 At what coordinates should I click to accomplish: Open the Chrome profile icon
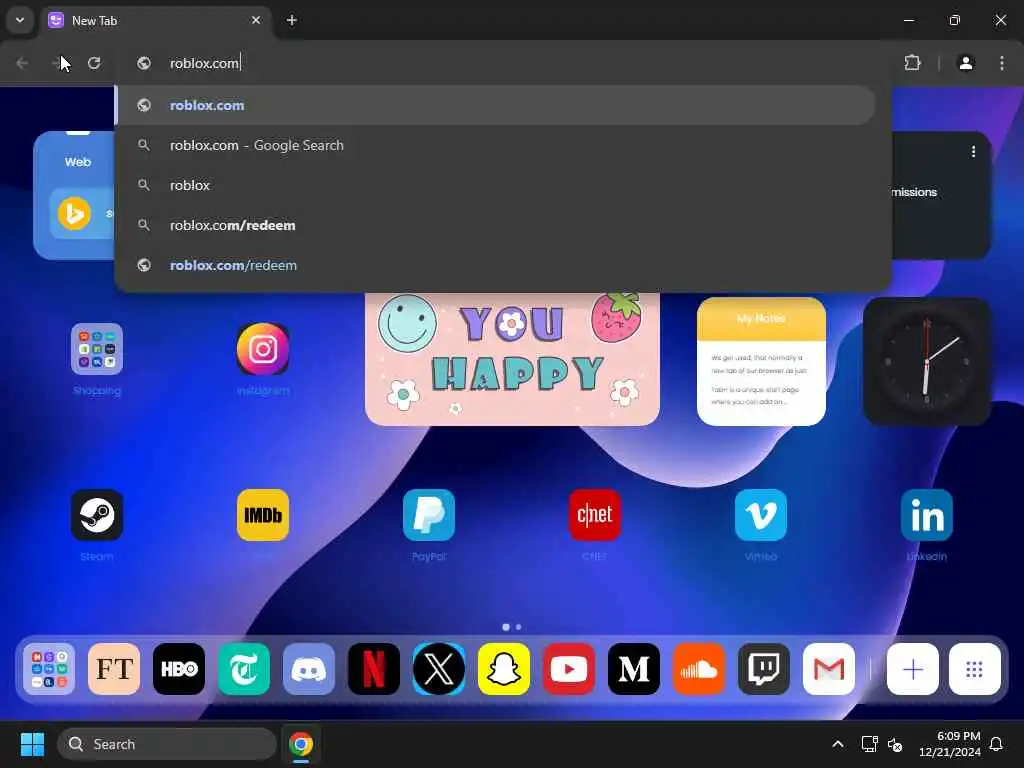pos(966,63)
